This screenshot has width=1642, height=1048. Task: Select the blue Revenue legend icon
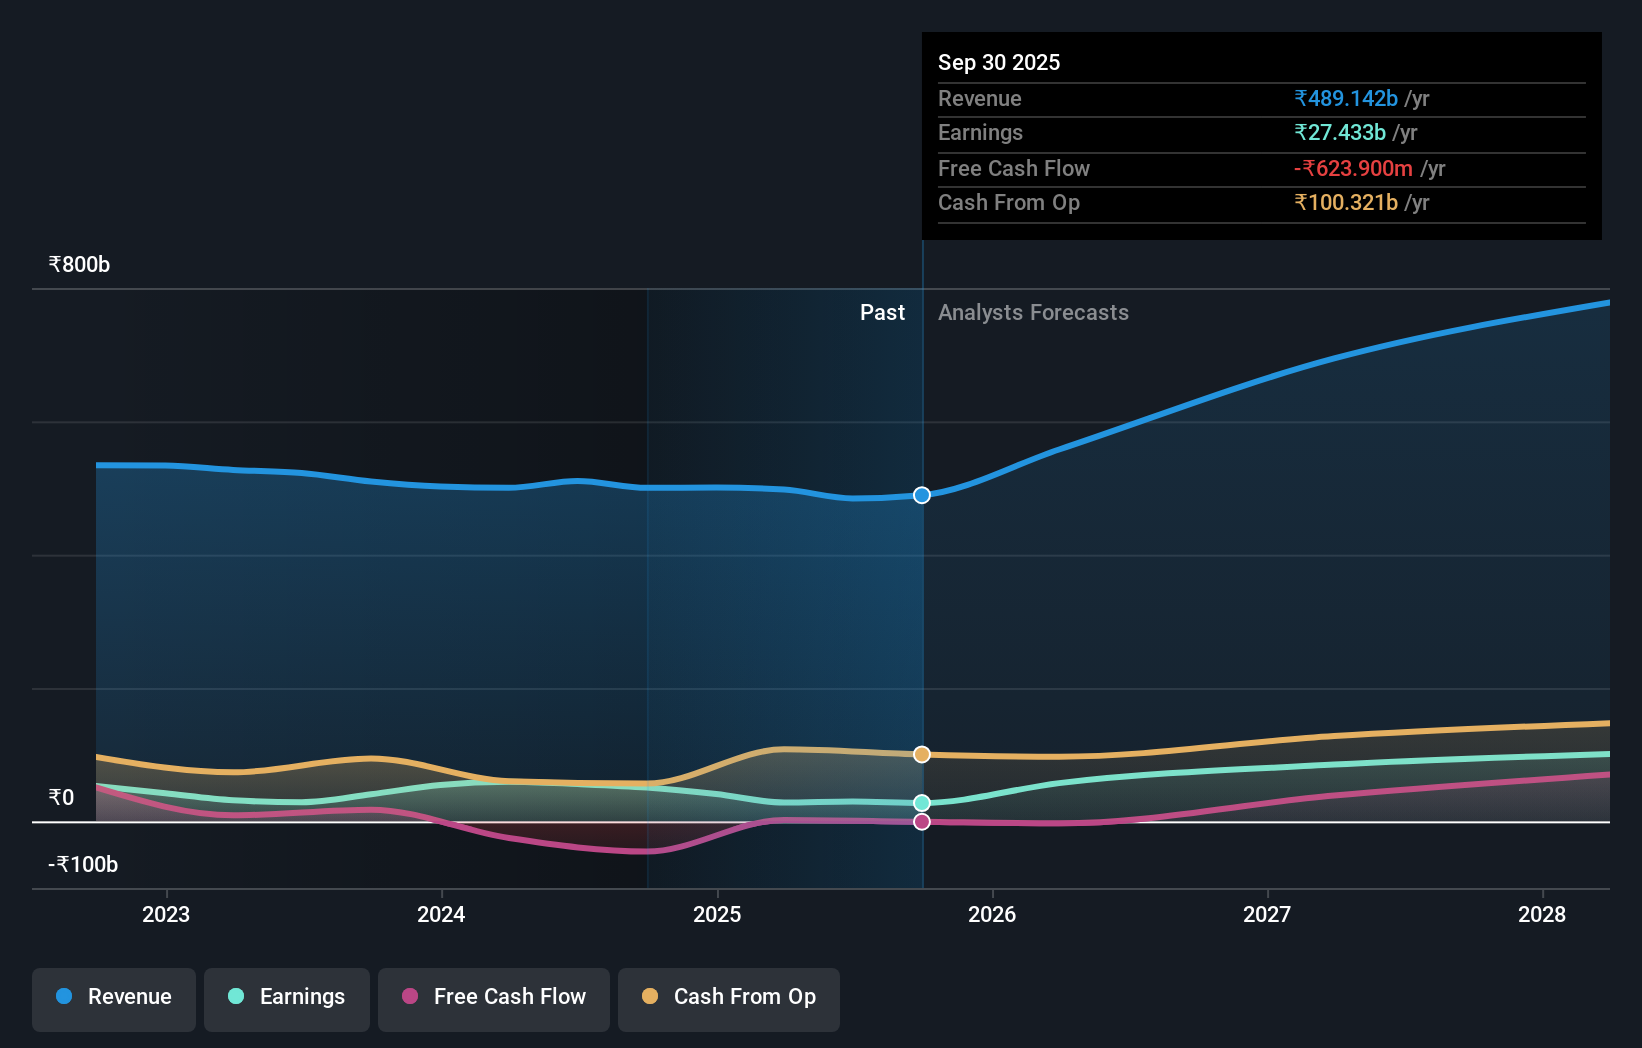(63, 997)
